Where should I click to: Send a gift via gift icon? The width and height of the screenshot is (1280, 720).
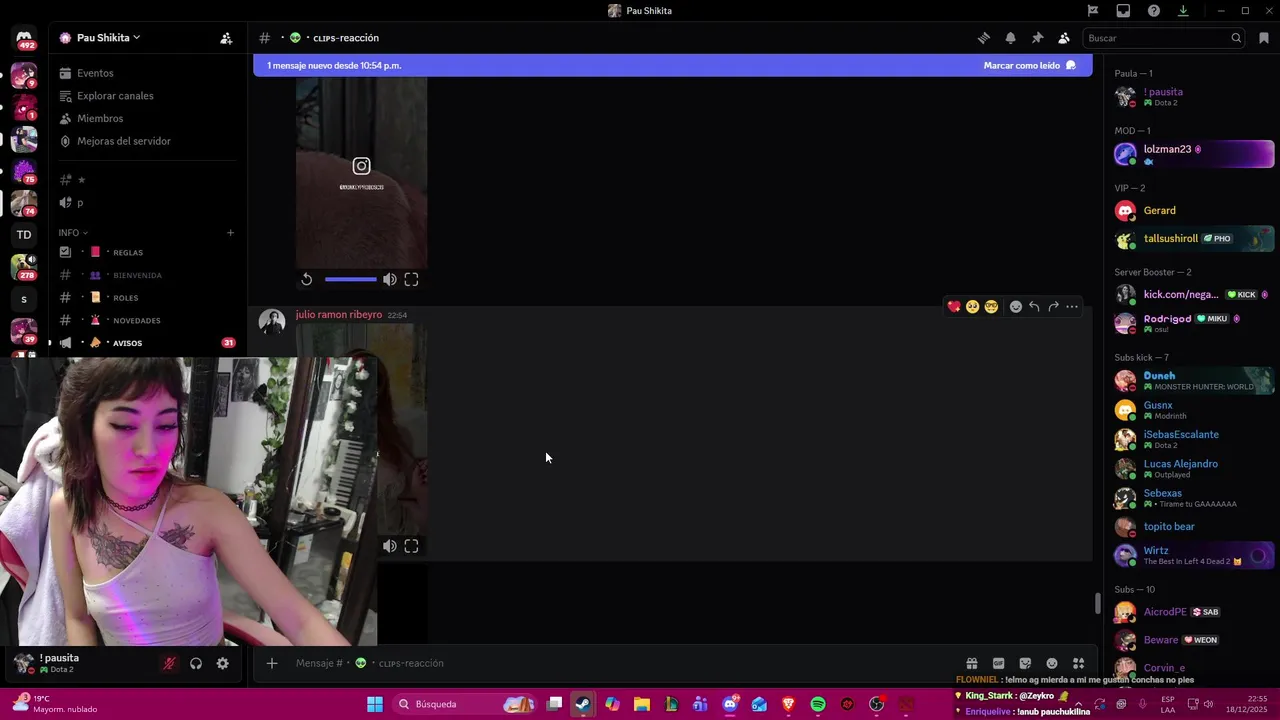971,663
